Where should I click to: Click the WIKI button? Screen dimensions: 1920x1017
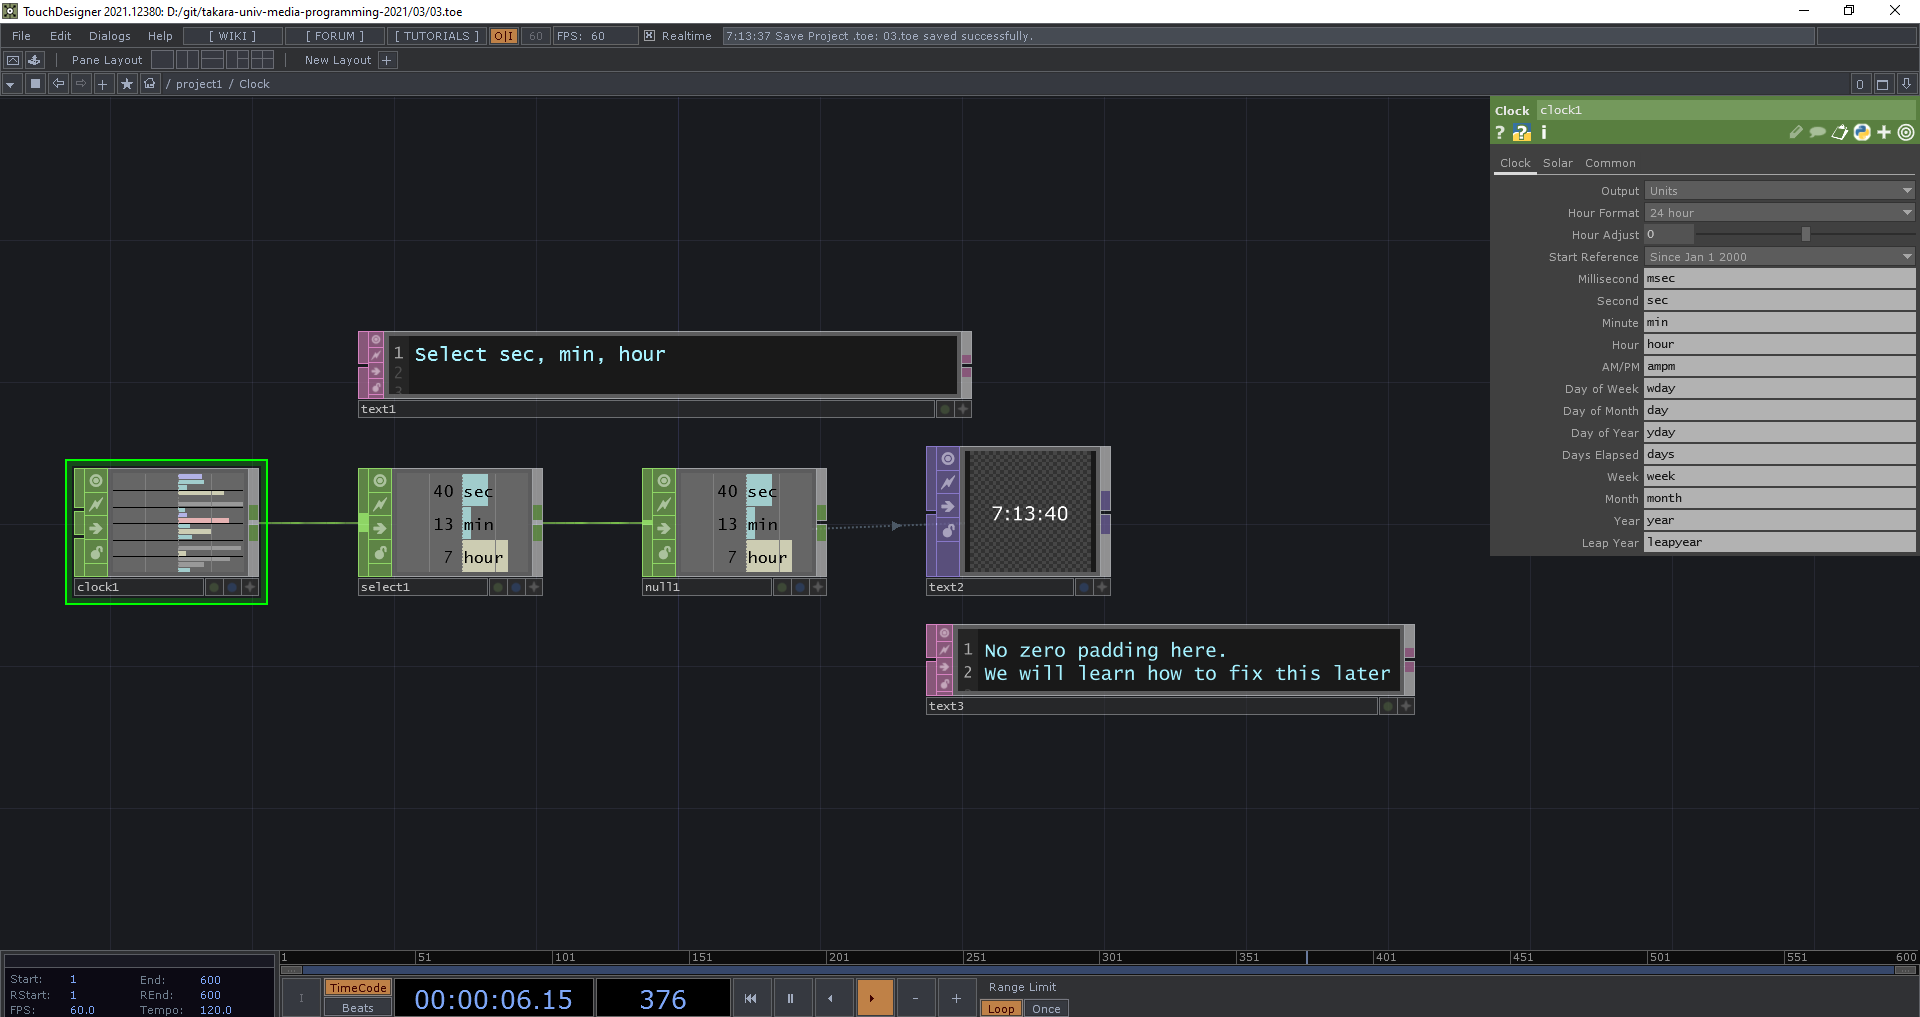click(232, 36)
